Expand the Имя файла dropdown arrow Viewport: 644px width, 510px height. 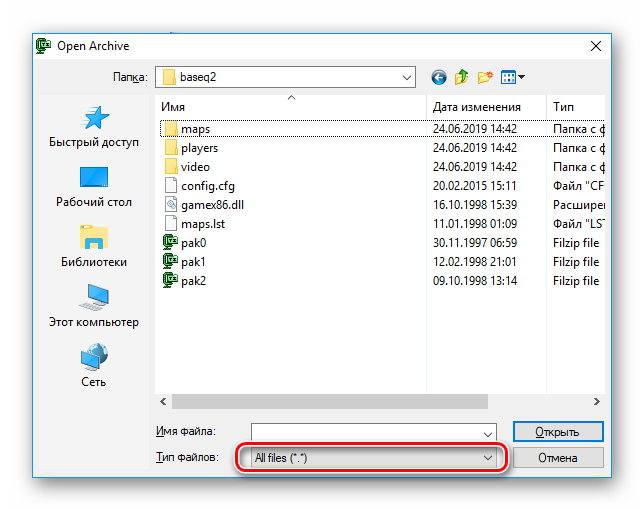(488, 434)
